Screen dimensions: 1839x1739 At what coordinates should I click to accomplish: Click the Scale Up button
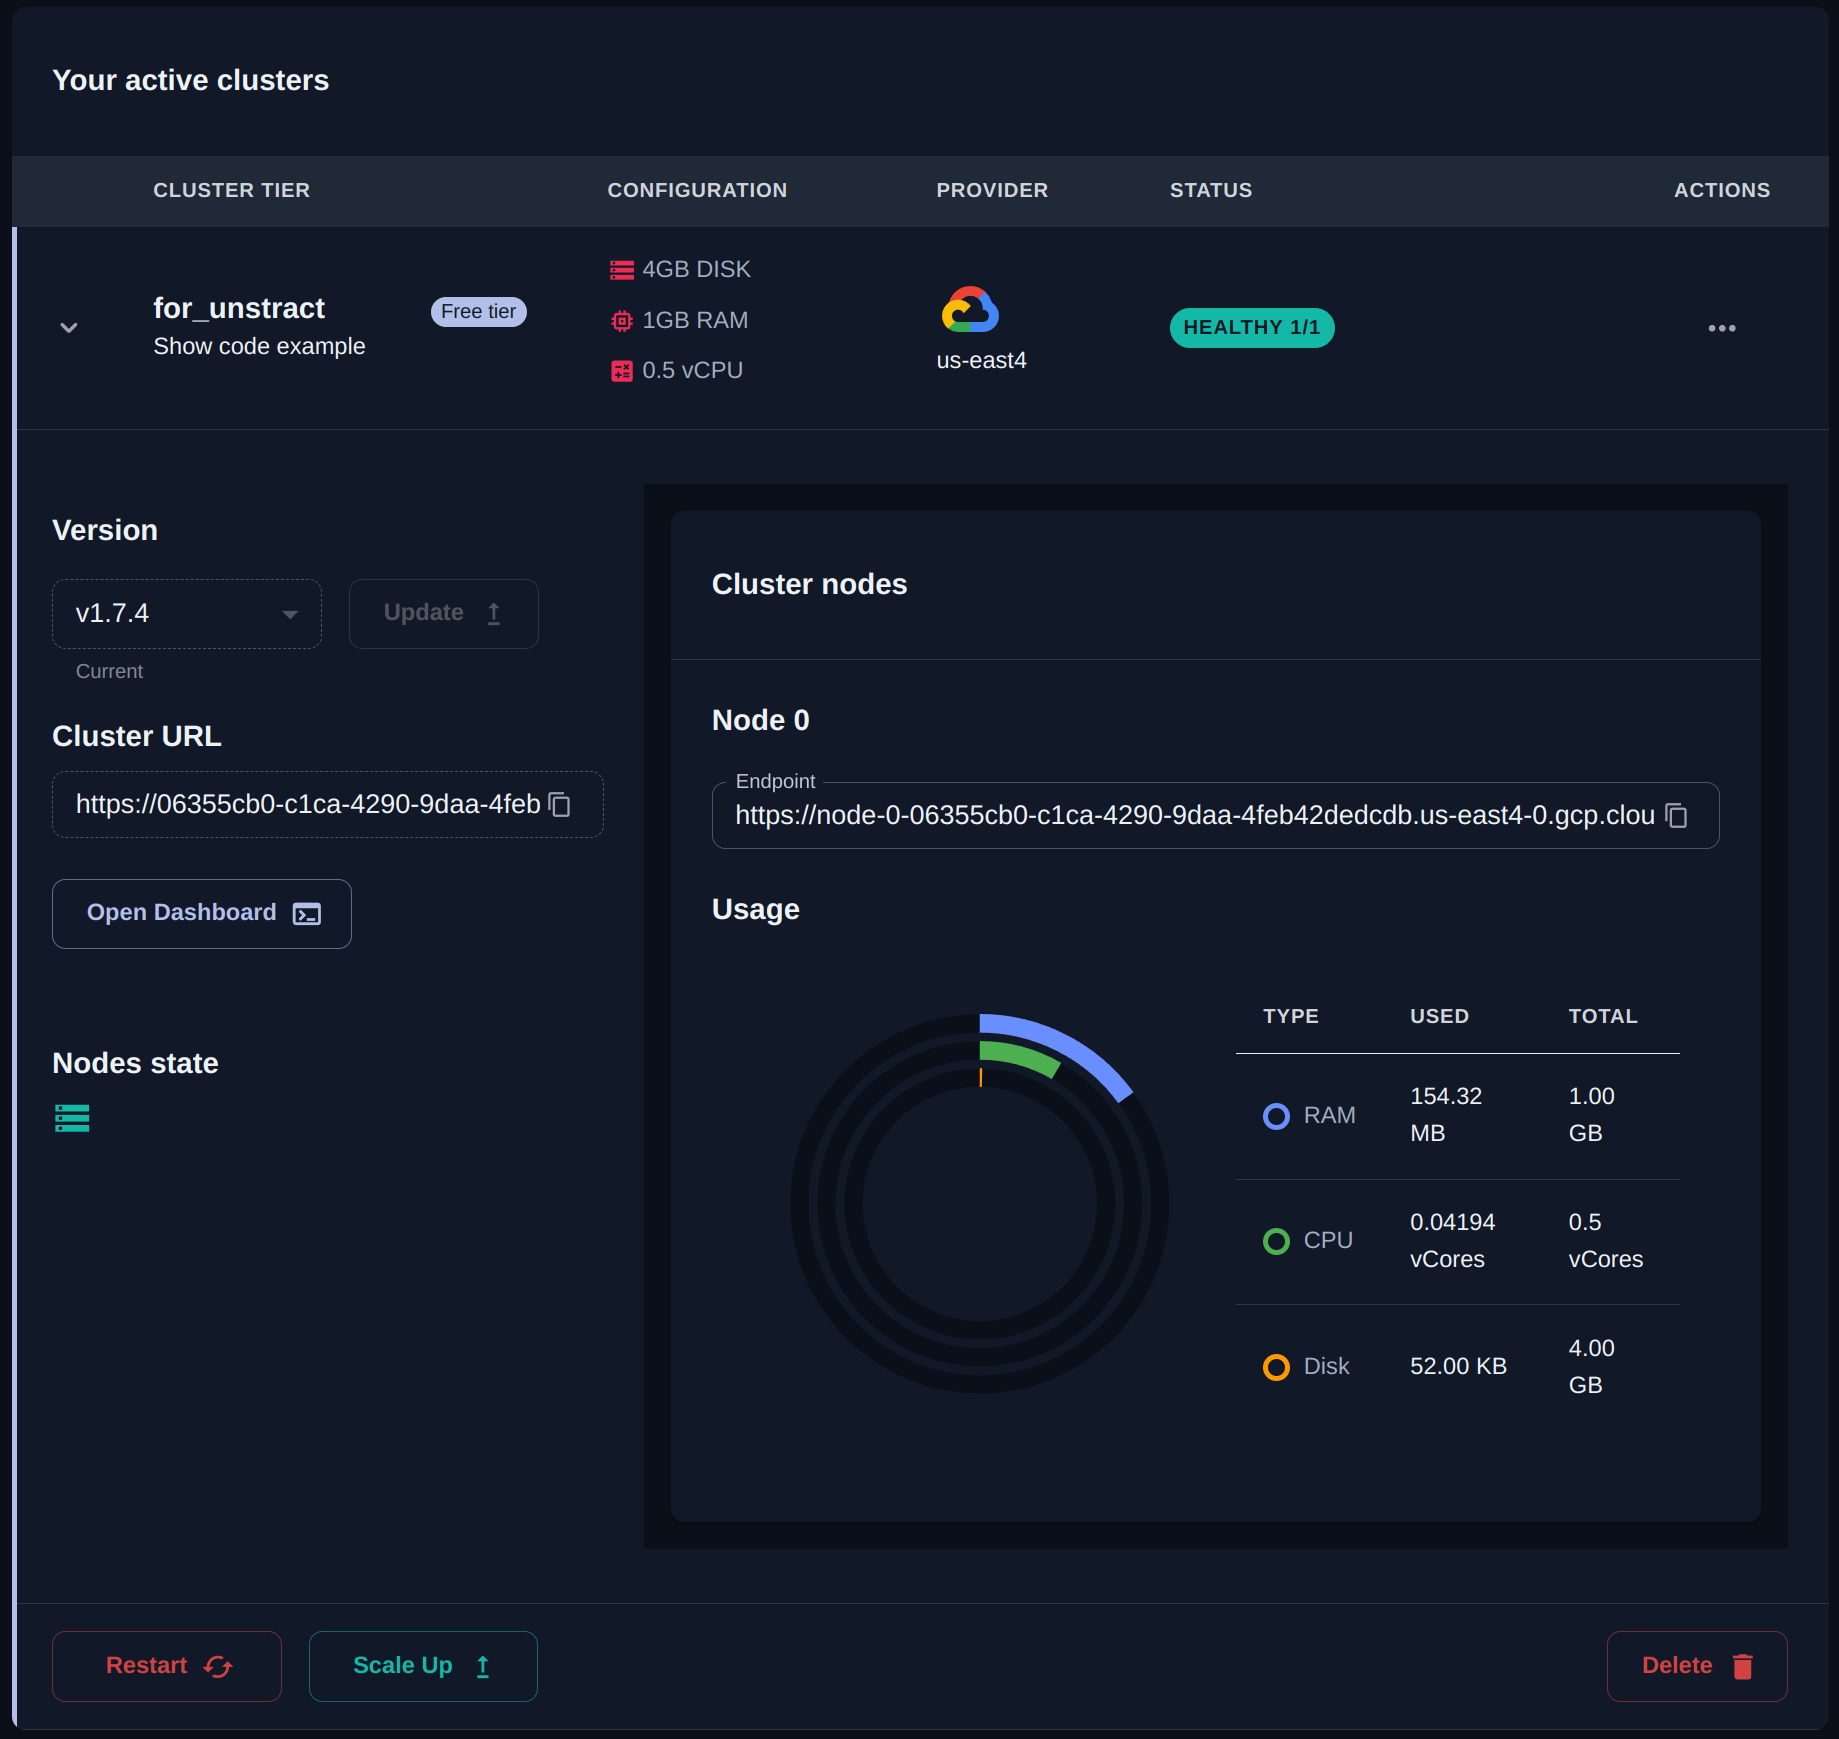(423, 1666)
